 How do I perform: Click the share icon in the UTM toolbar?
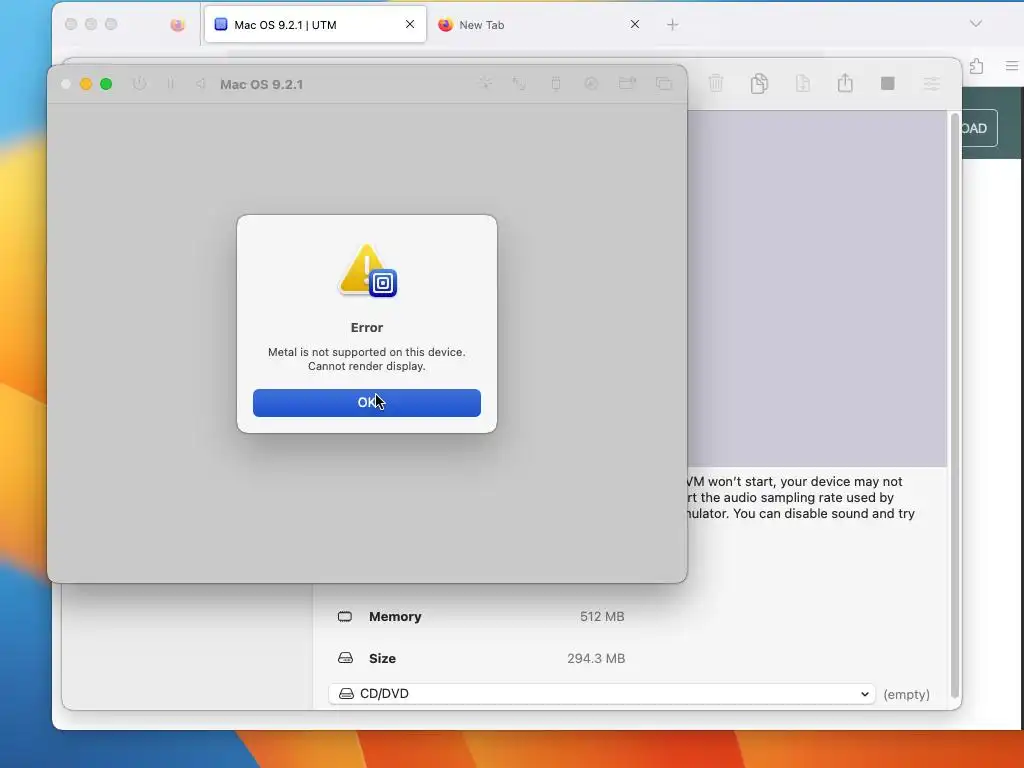point(845,82)
